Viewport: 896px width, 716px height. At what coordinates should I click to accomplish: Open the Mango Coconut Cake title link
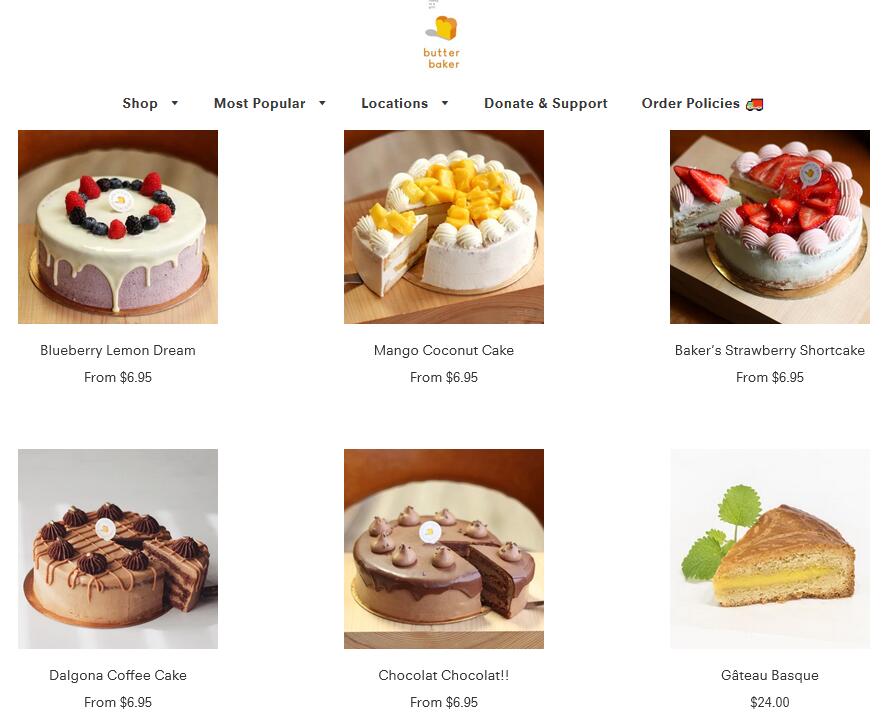point(443,350)
